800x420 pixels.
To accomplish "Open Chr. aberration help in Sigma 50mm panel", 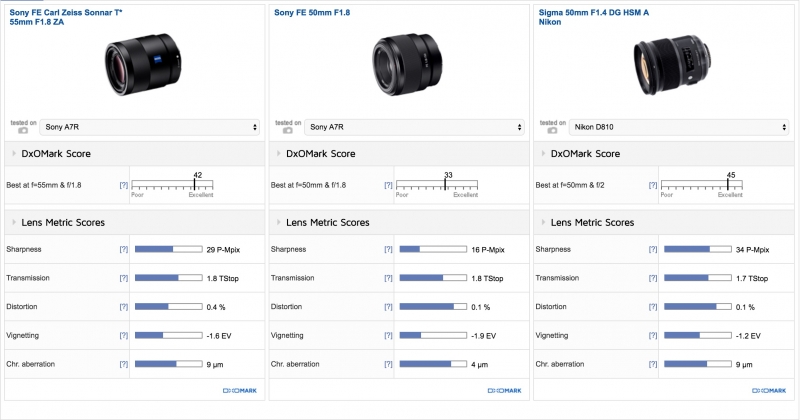I will [653, 364].
